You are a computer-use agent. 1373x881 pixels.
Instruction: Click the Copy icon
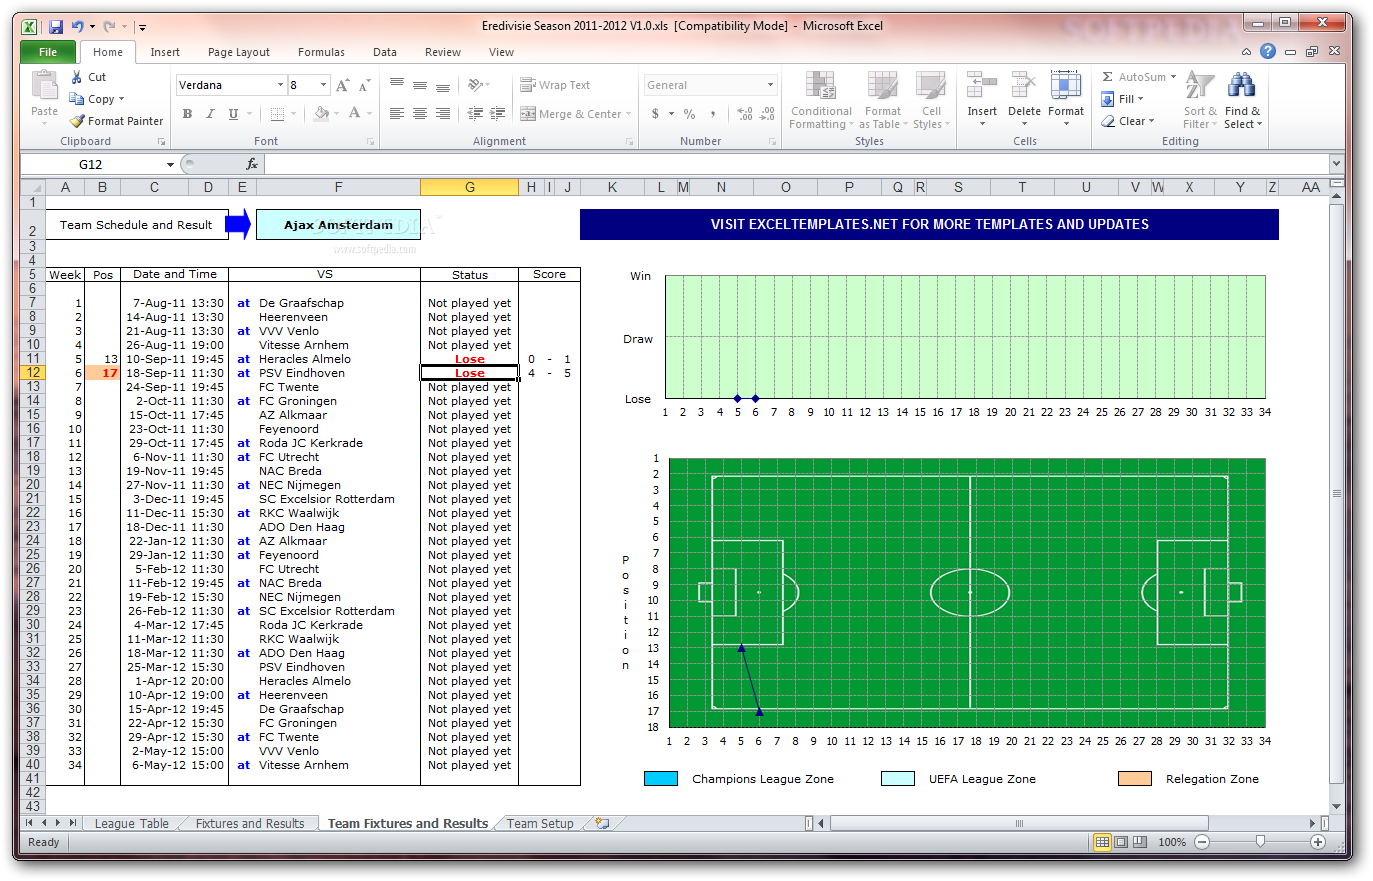click(77, 99)
